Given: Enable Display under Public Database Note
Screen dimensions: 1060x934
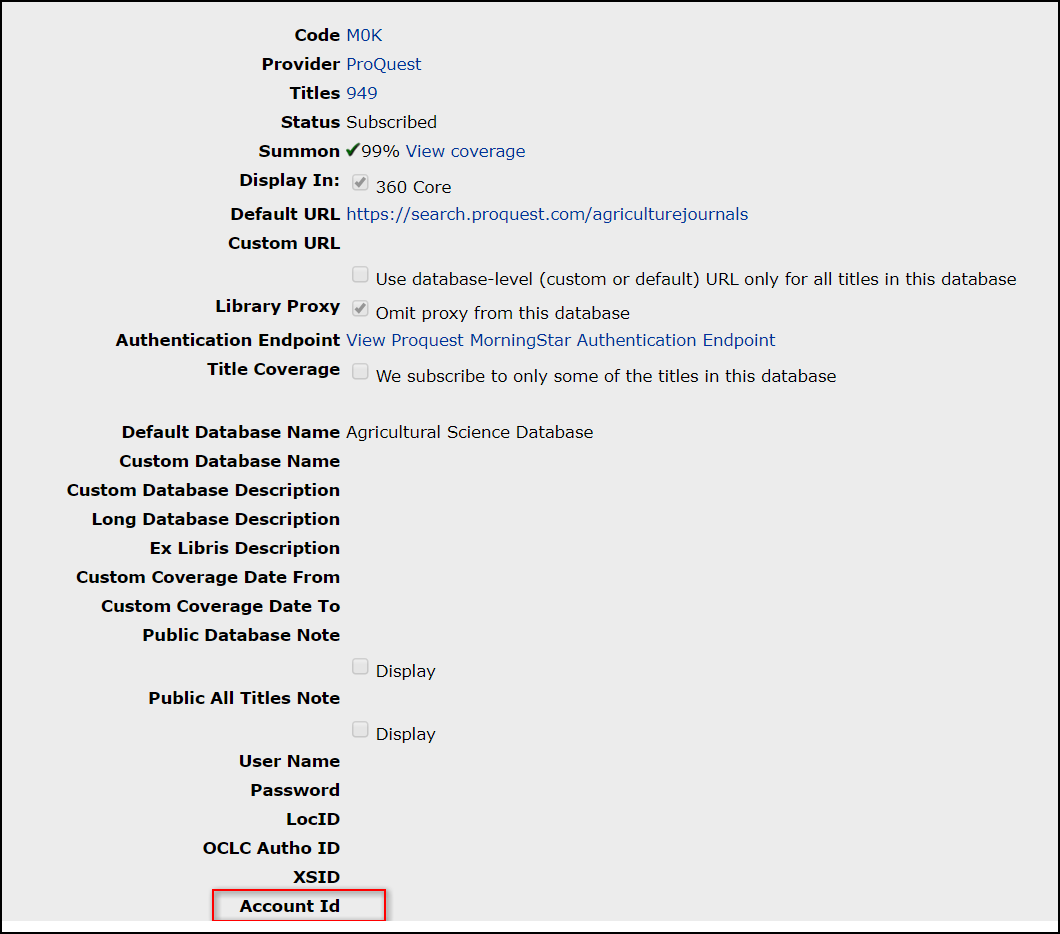Looking at the screenshot, I should coord(360,667).
